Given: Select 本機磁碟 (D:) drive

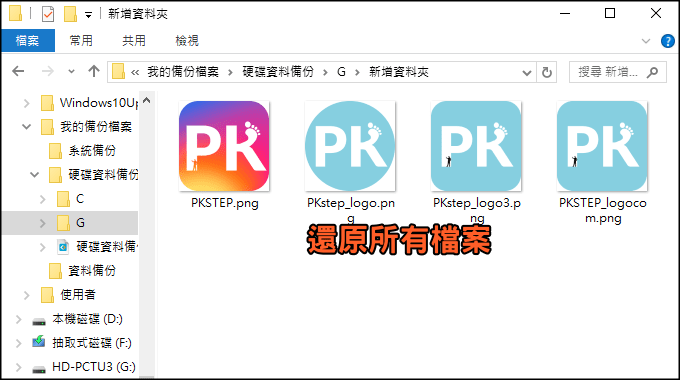Looking at the screenshot, I should [x=87, y=319].
